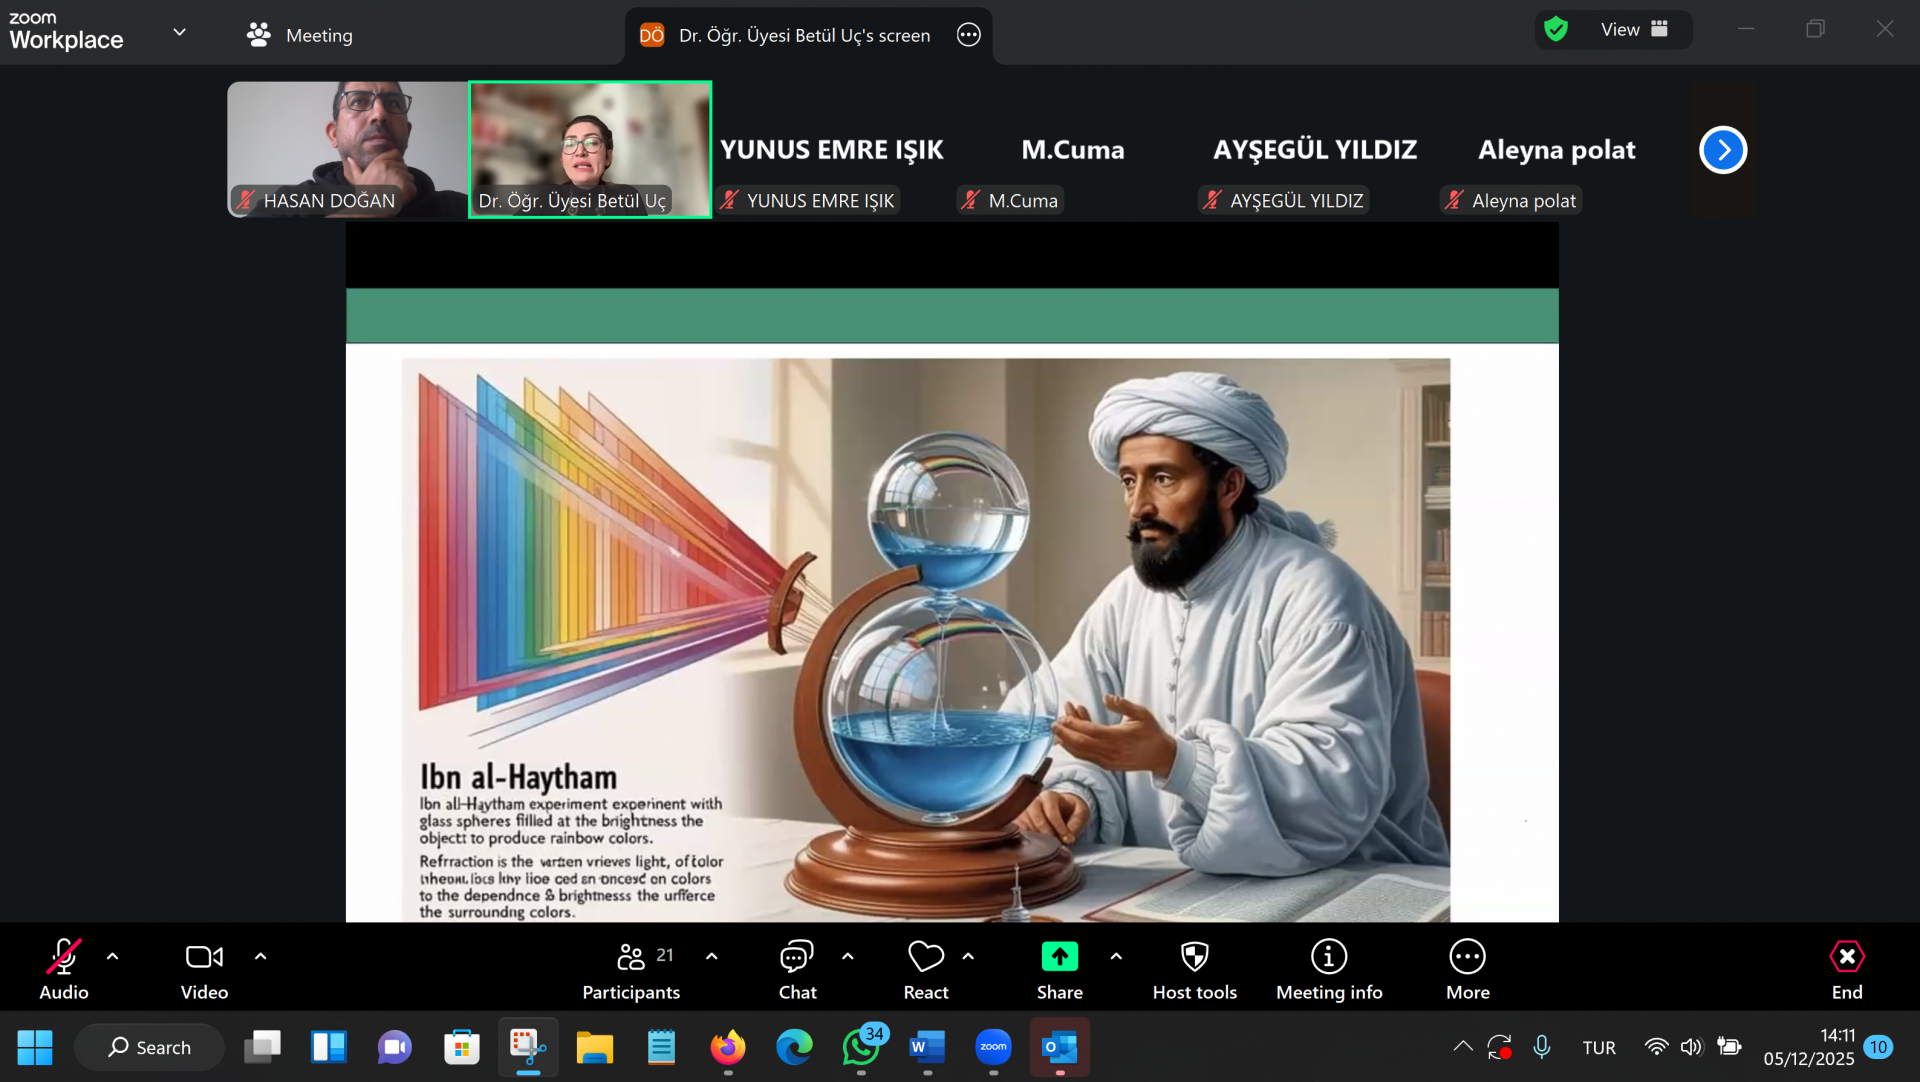Expand audio settings arrow next to Audio
1920x1082 pixels.
coord(113,957)
